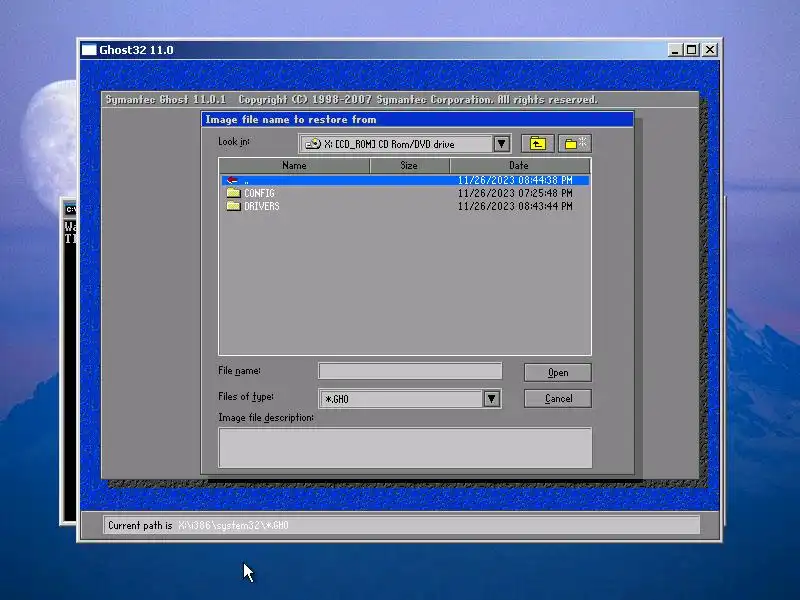Open the X: CD Rom/DVD drive combo box
800x600 pixels.
coord(405,144)
